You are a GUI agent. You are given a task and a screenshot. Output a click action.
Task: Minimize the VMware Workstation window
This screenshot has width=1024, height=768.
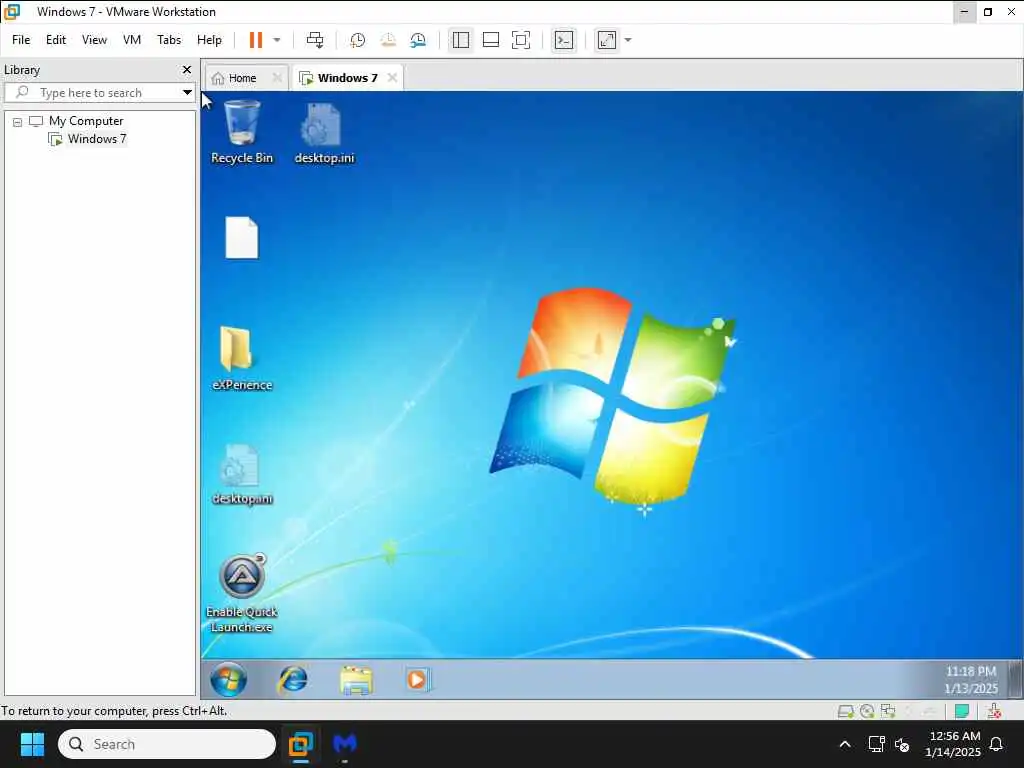[x=965, y=12]
